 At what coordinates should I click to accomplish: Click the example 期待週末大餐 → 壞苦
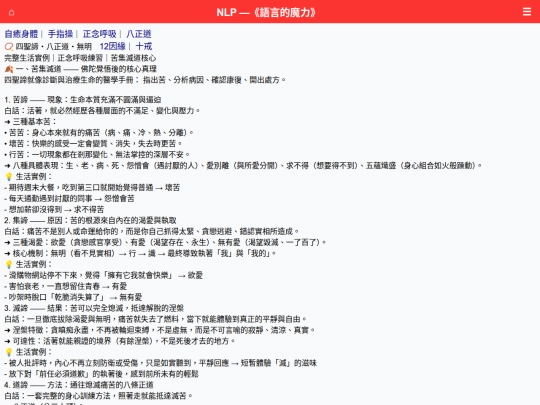click(92, 188)
